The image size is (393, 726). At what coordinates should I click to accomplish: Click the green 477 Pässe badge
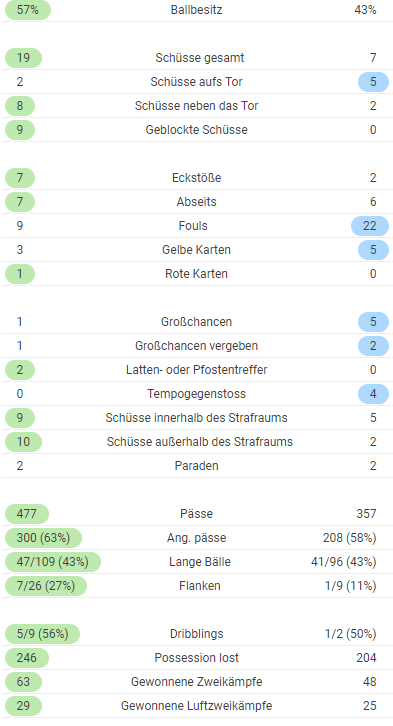(x=26, y=514)
